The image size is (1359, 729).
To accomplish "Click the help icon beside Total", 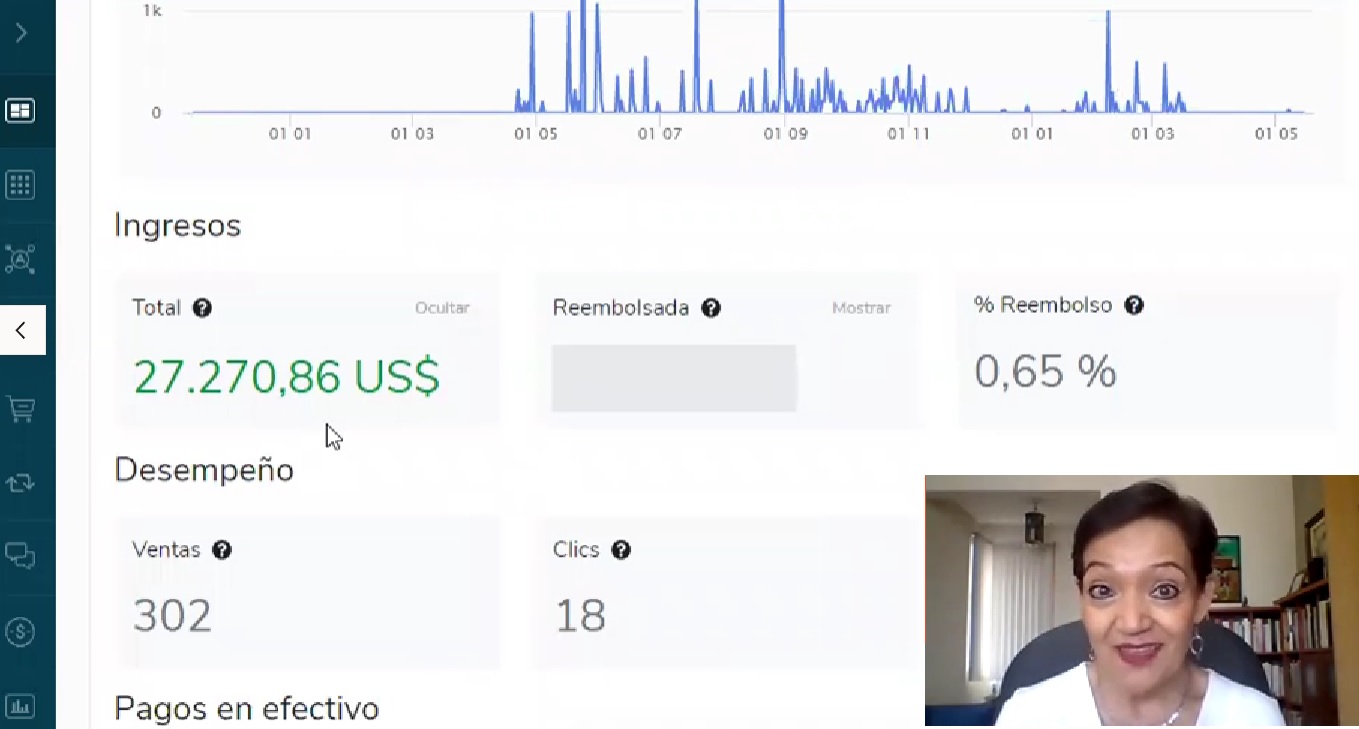I will pos(202,308).
